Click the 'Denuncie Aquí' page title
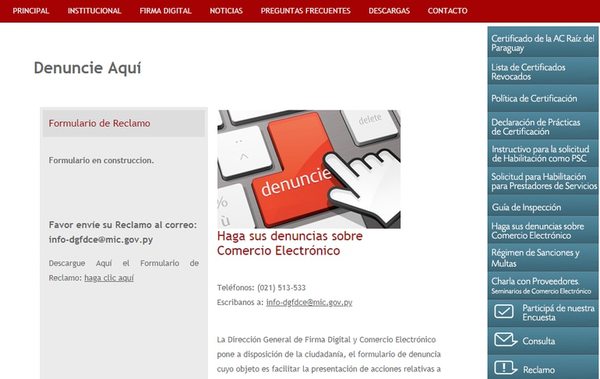Image resolution: width=600 pixels, height=379 pixels. [88, 68]
